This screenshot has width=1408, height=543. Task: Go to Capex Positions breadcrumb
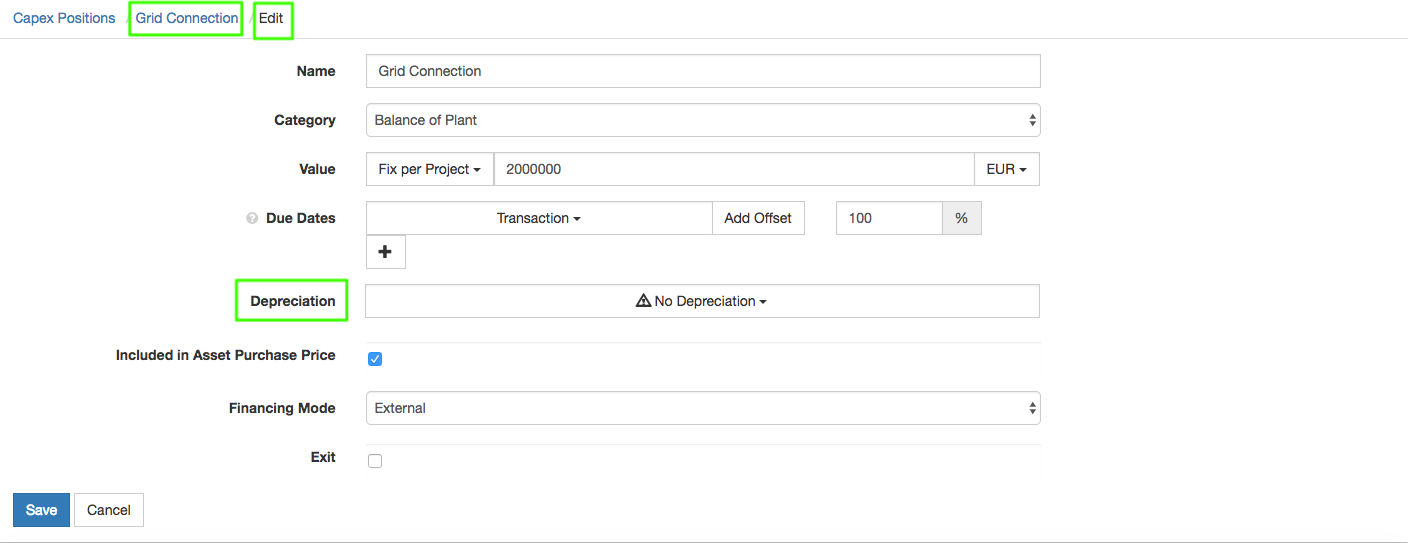pyautogui.click(x=64, y=18)
